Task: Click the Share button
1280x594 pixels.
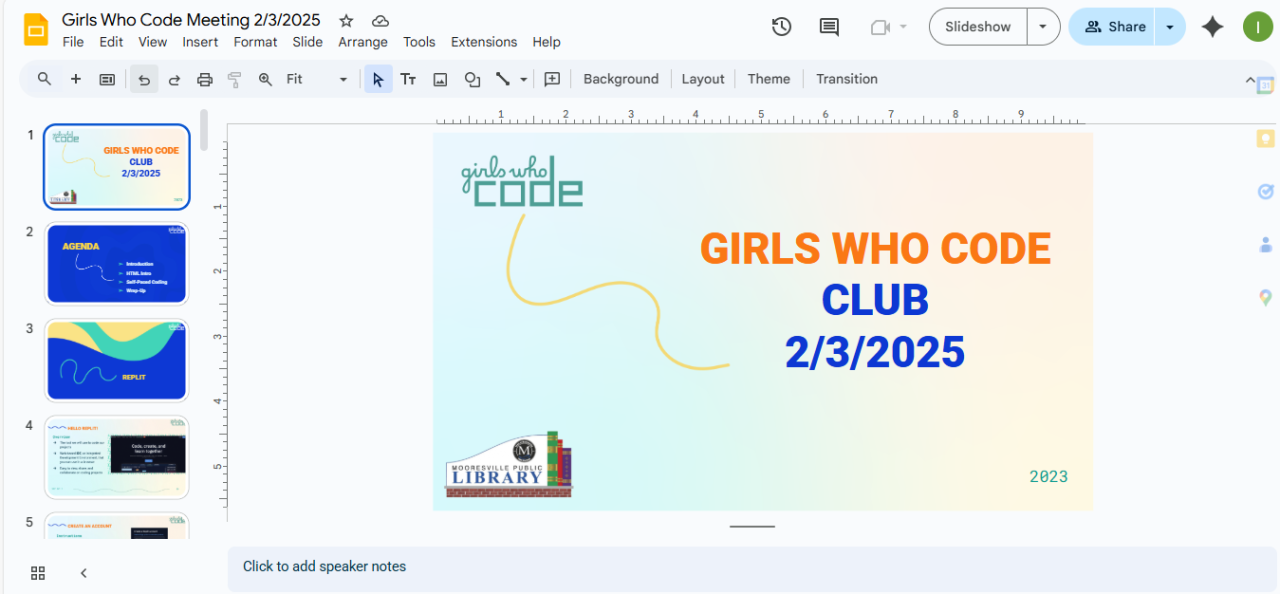Action: [1112, 27]
